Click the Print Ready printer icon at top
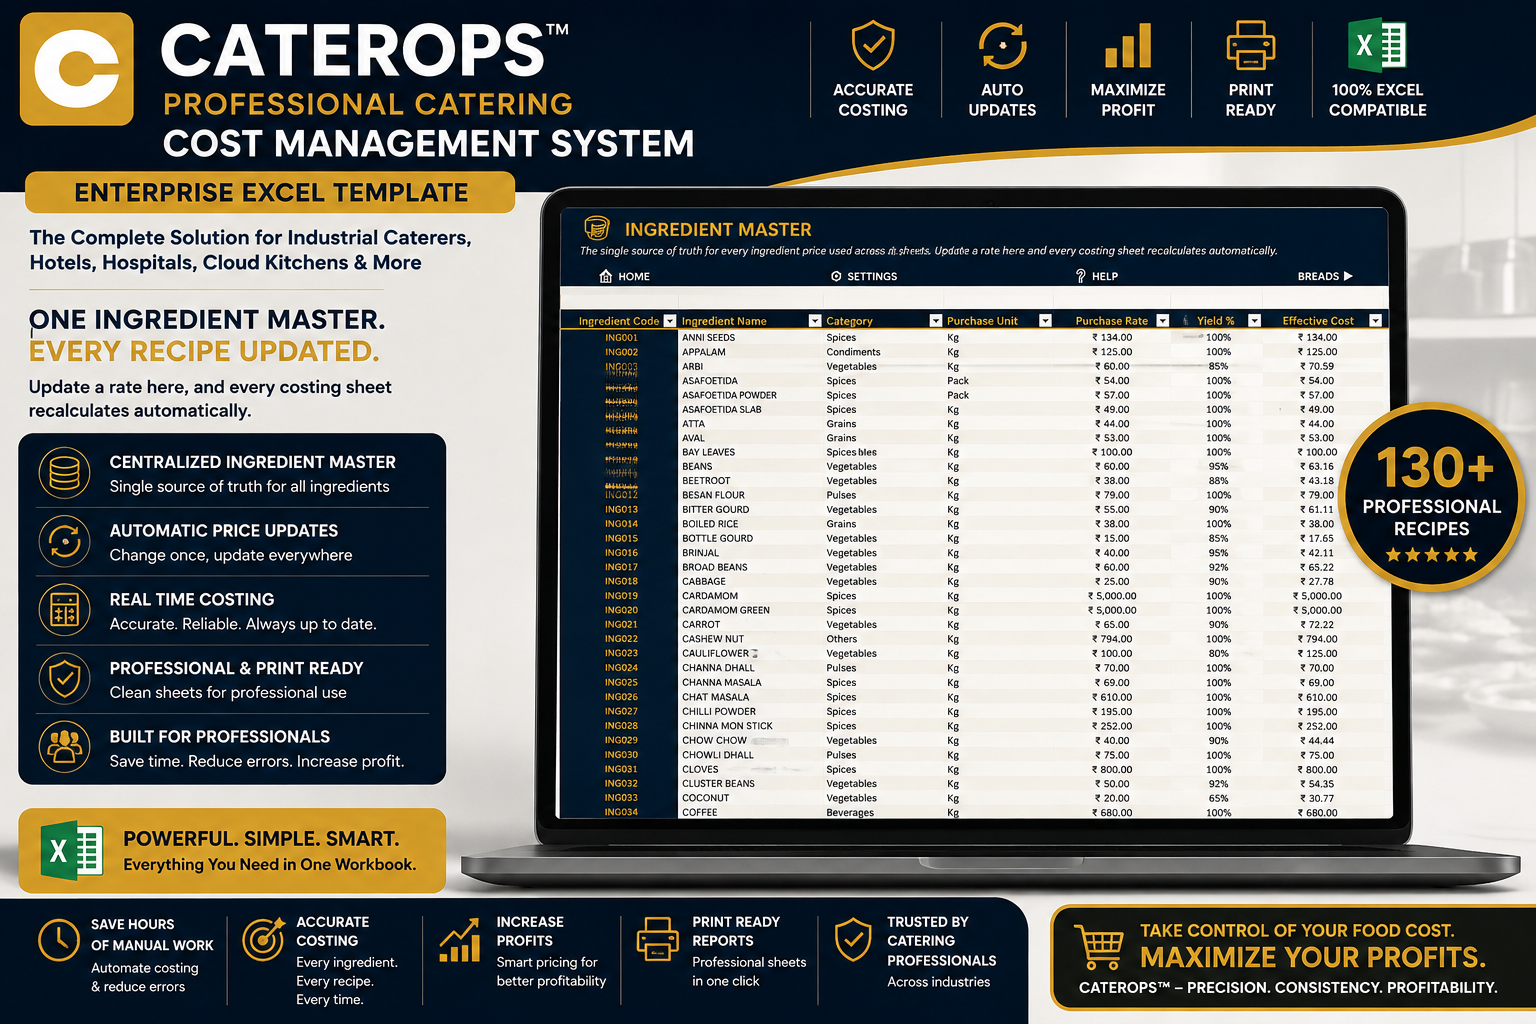Viewport: 1536px width, 1024px height. click(1250, 46)
